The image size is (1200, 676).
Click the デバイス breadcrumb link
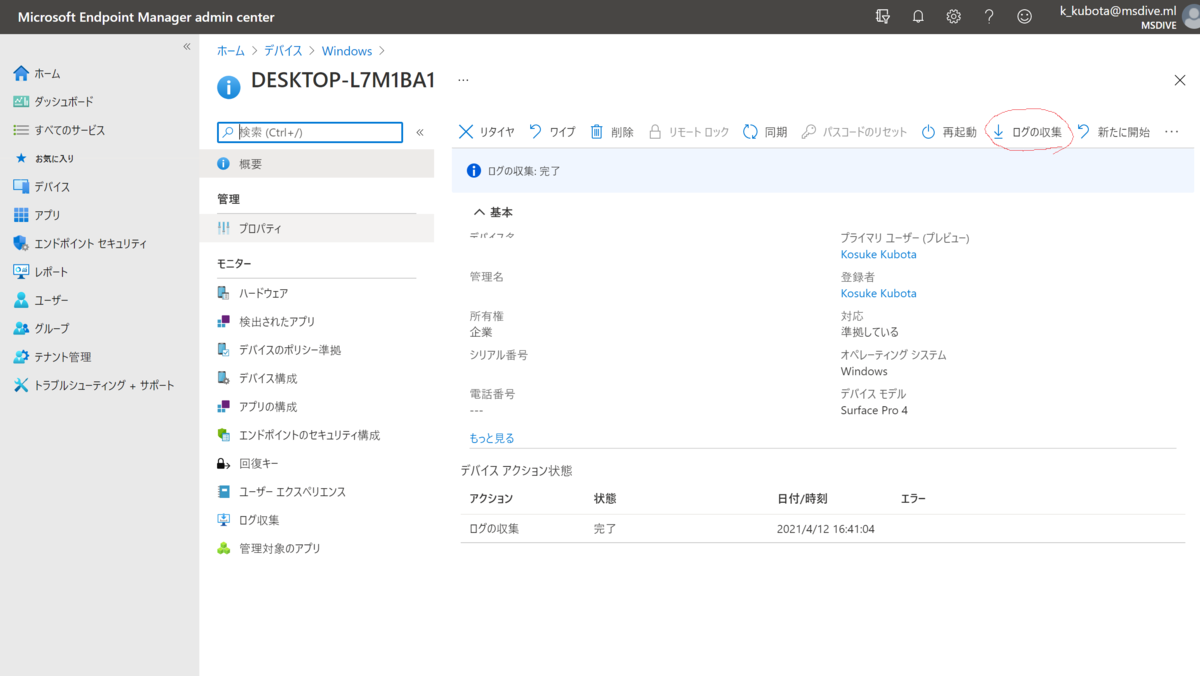pos(283,51)
